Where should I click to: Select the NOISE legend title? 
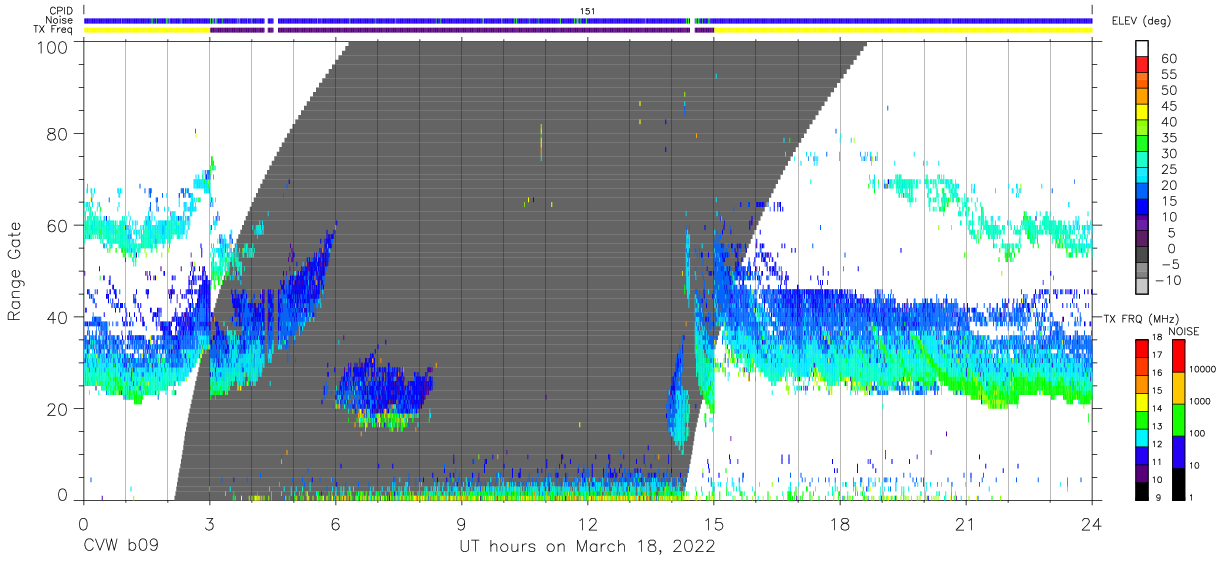(1186, 331)
